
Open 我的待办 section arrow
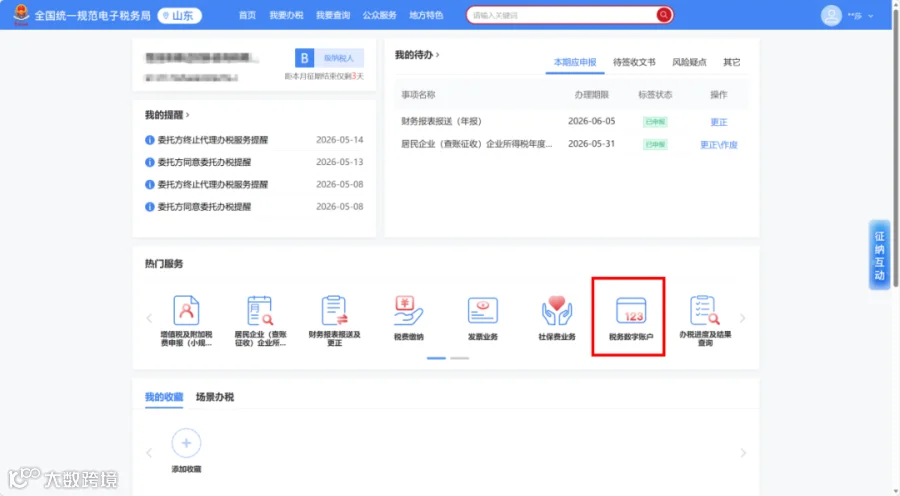pos(437,55)
